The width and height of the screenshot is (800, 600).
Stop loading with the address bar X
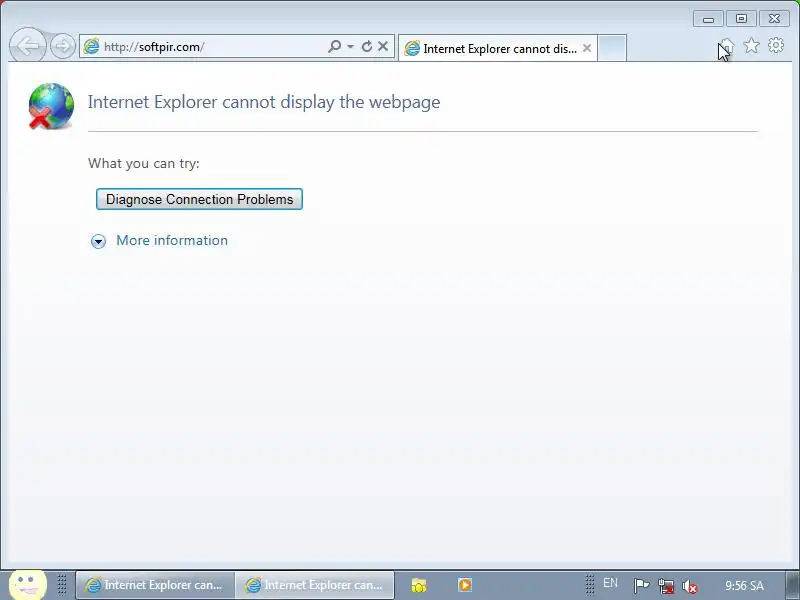tap(383, 46)
